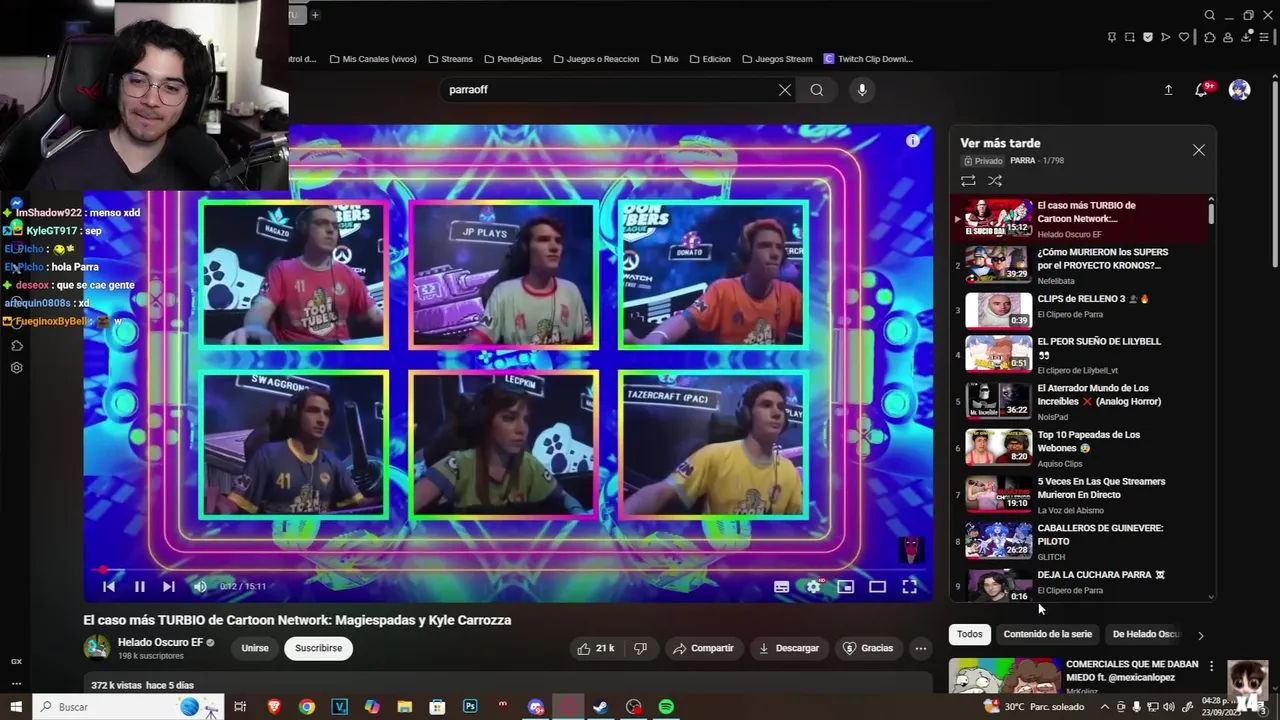This screenshot has width=1280, height=720.
Task: Click the Compartir button
Action: [703, 648]
